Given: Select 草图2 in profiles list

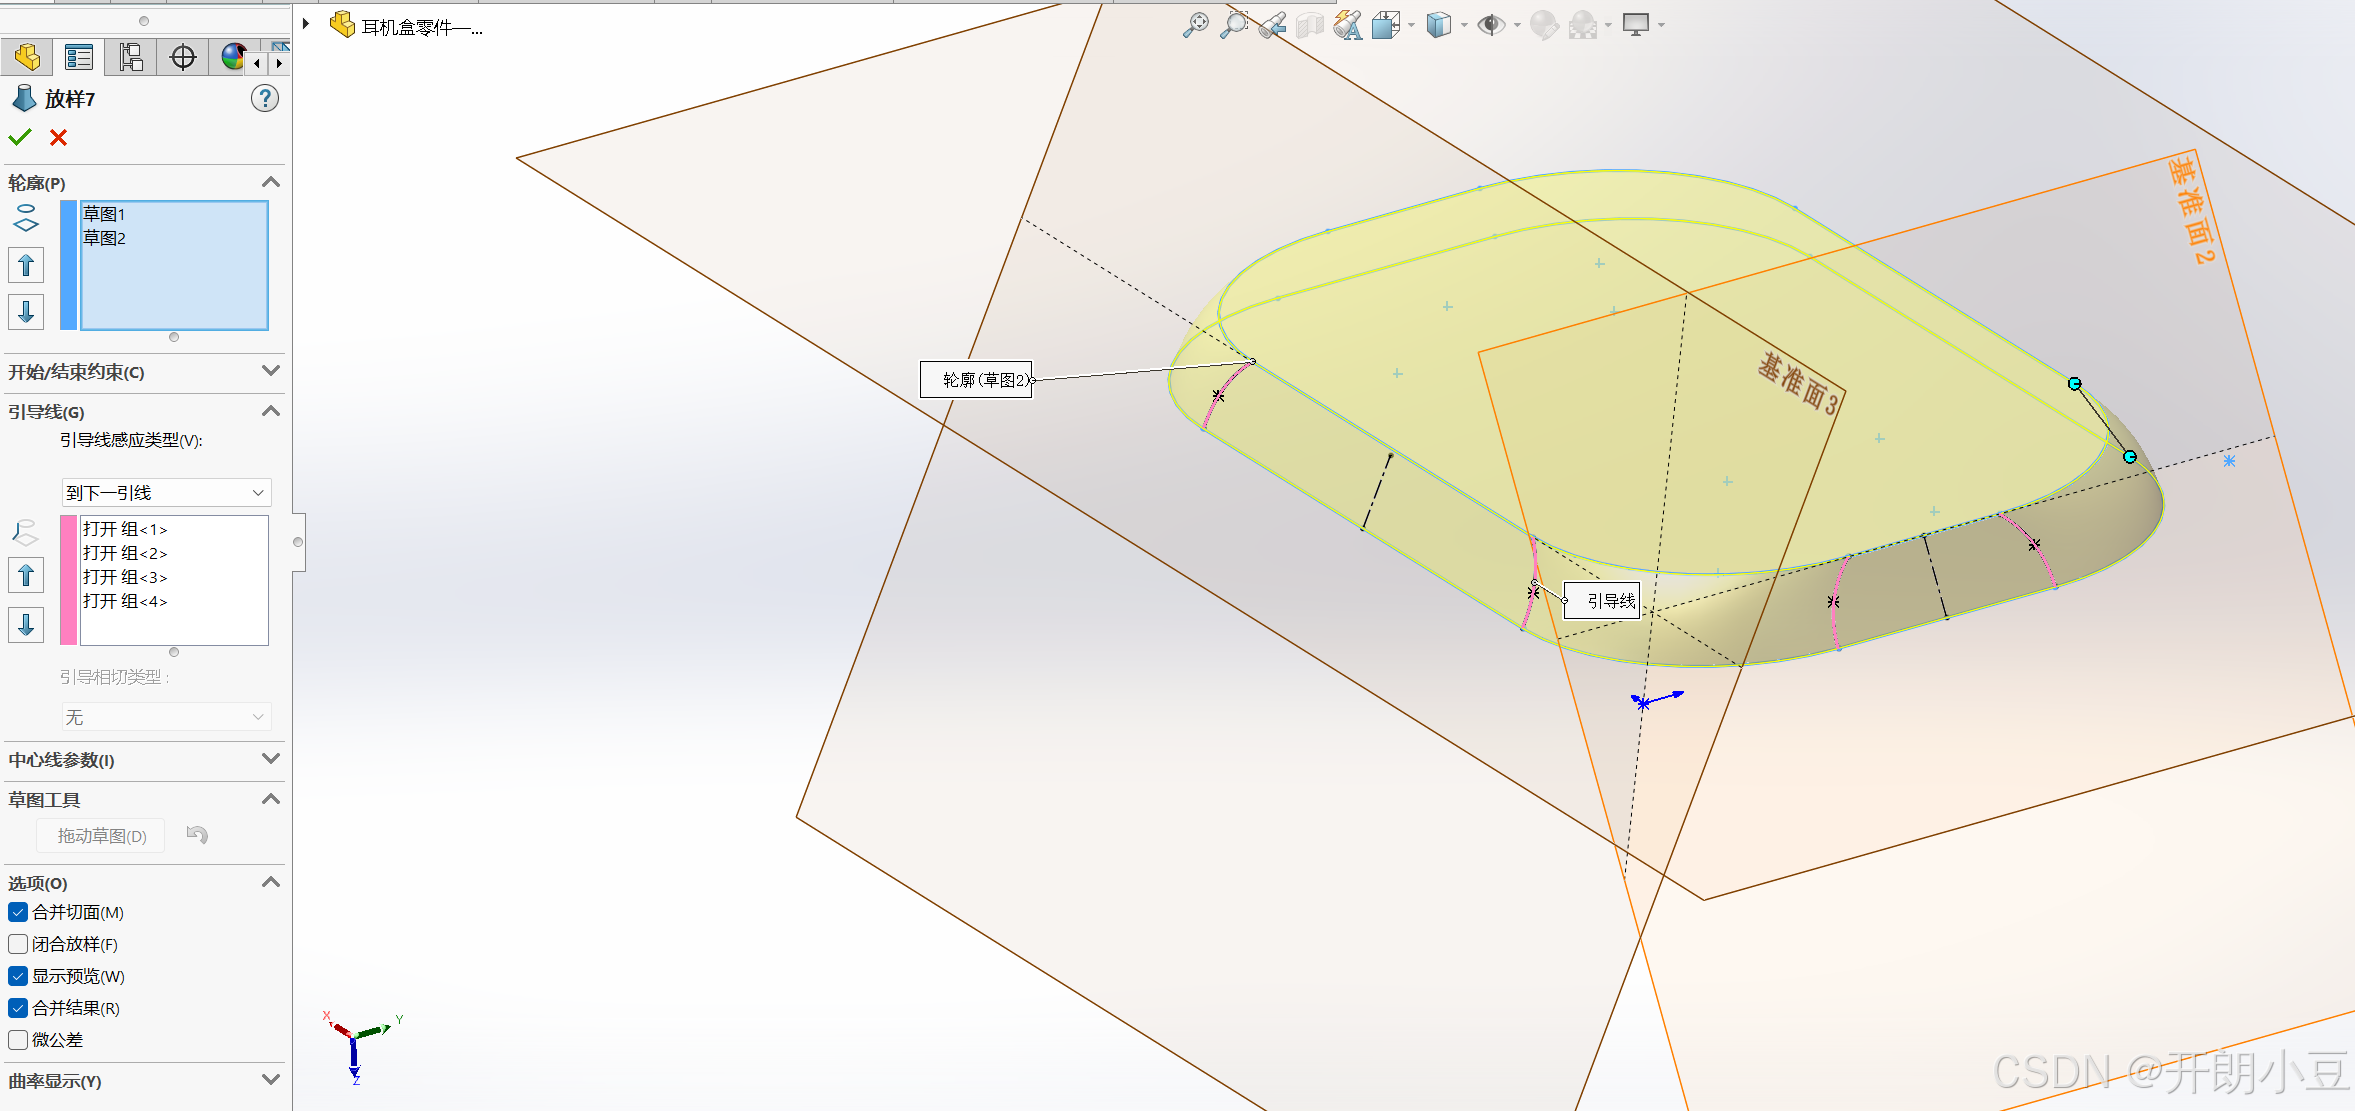Looking at the screenshot, I should 105,238.
